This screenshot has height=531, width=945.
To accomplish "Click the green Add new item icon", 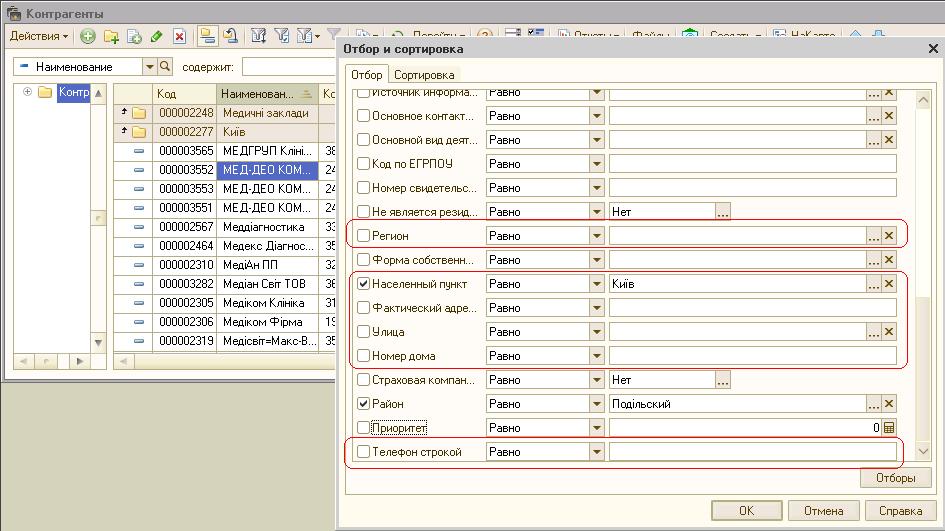I will pyautogui.click(x=88, y=36).
